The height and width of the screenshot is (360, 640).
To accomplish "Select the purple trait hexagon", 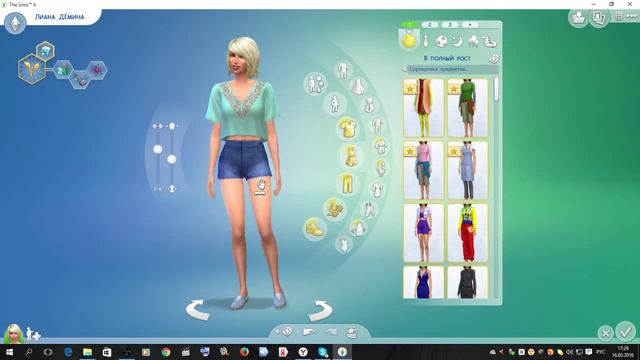I will tap(97, 71).
